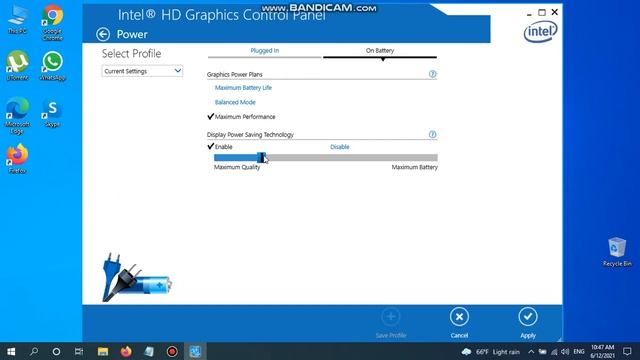
Task: Click the Maximum Quality slider label
Action: click(237, 167)
